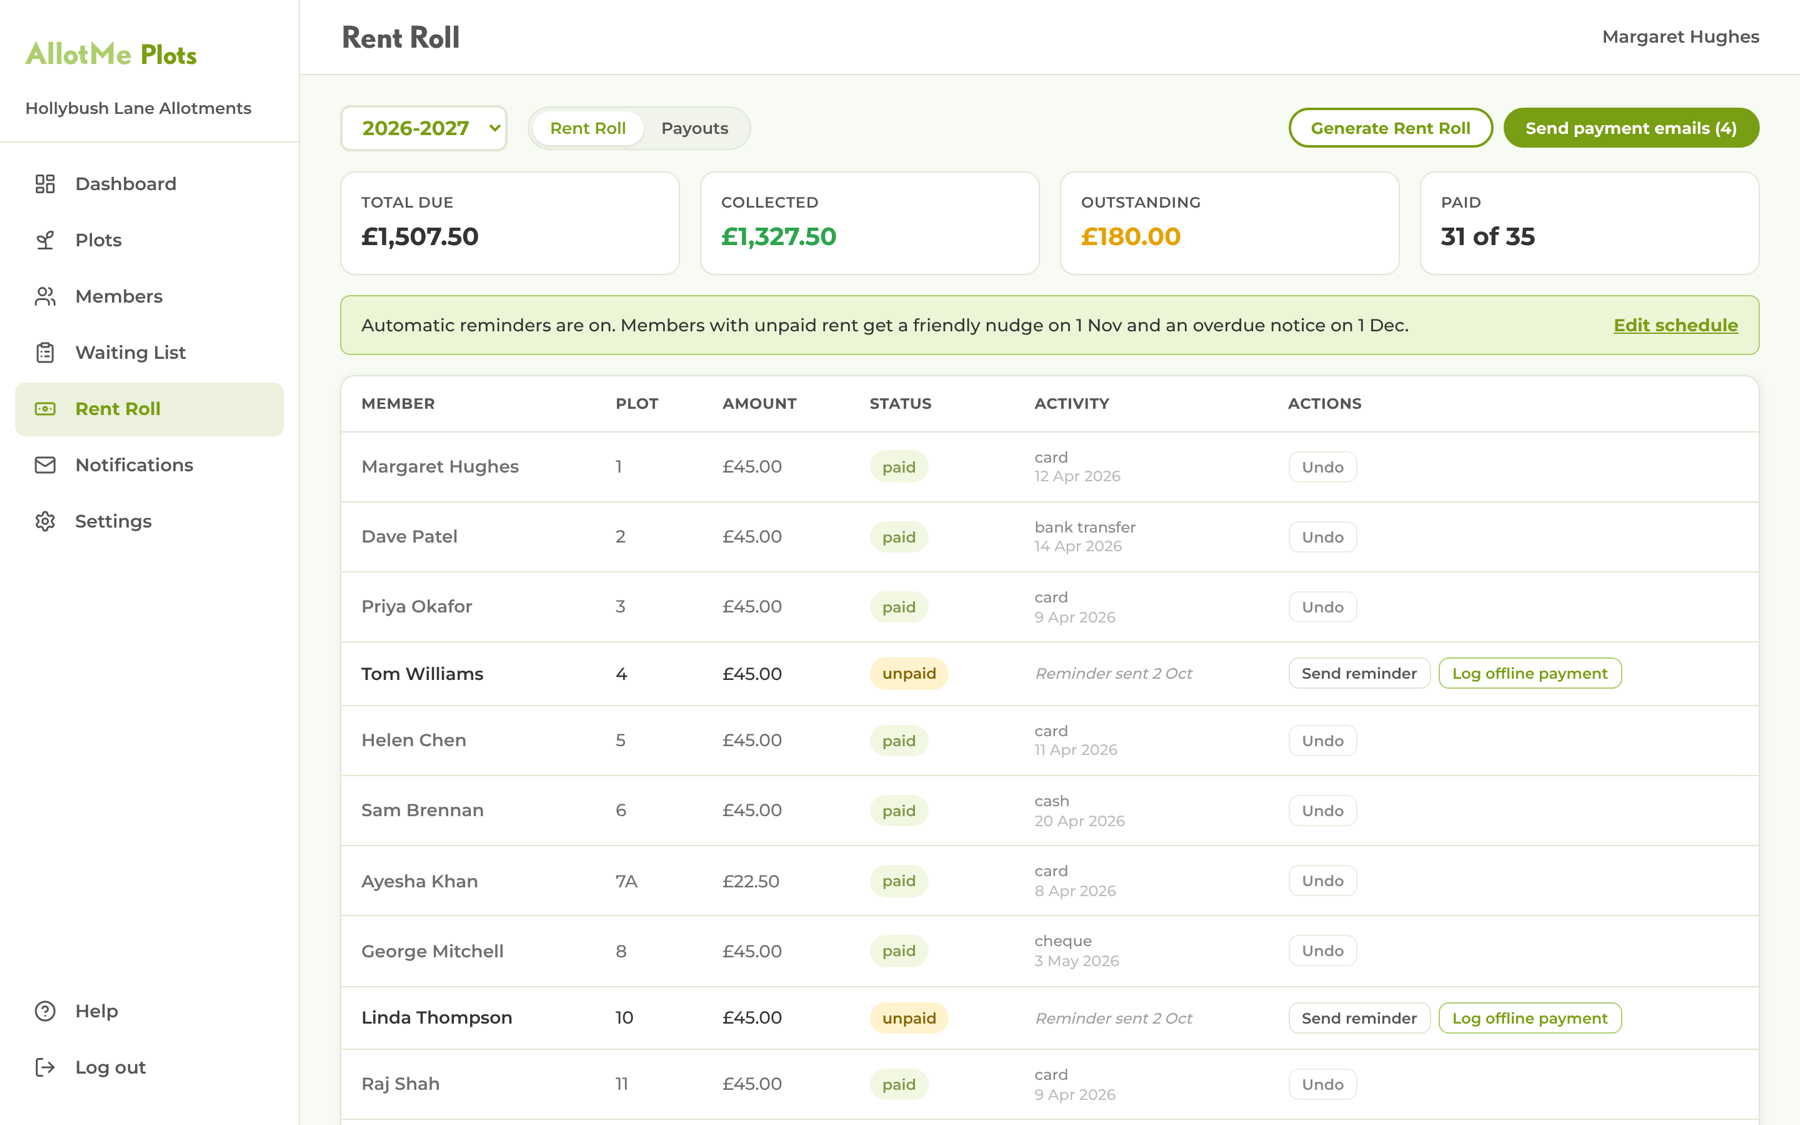Click the Plots seedling icon
The width and height of the screenshot is (1800, 1125).
tap(45, 240)
